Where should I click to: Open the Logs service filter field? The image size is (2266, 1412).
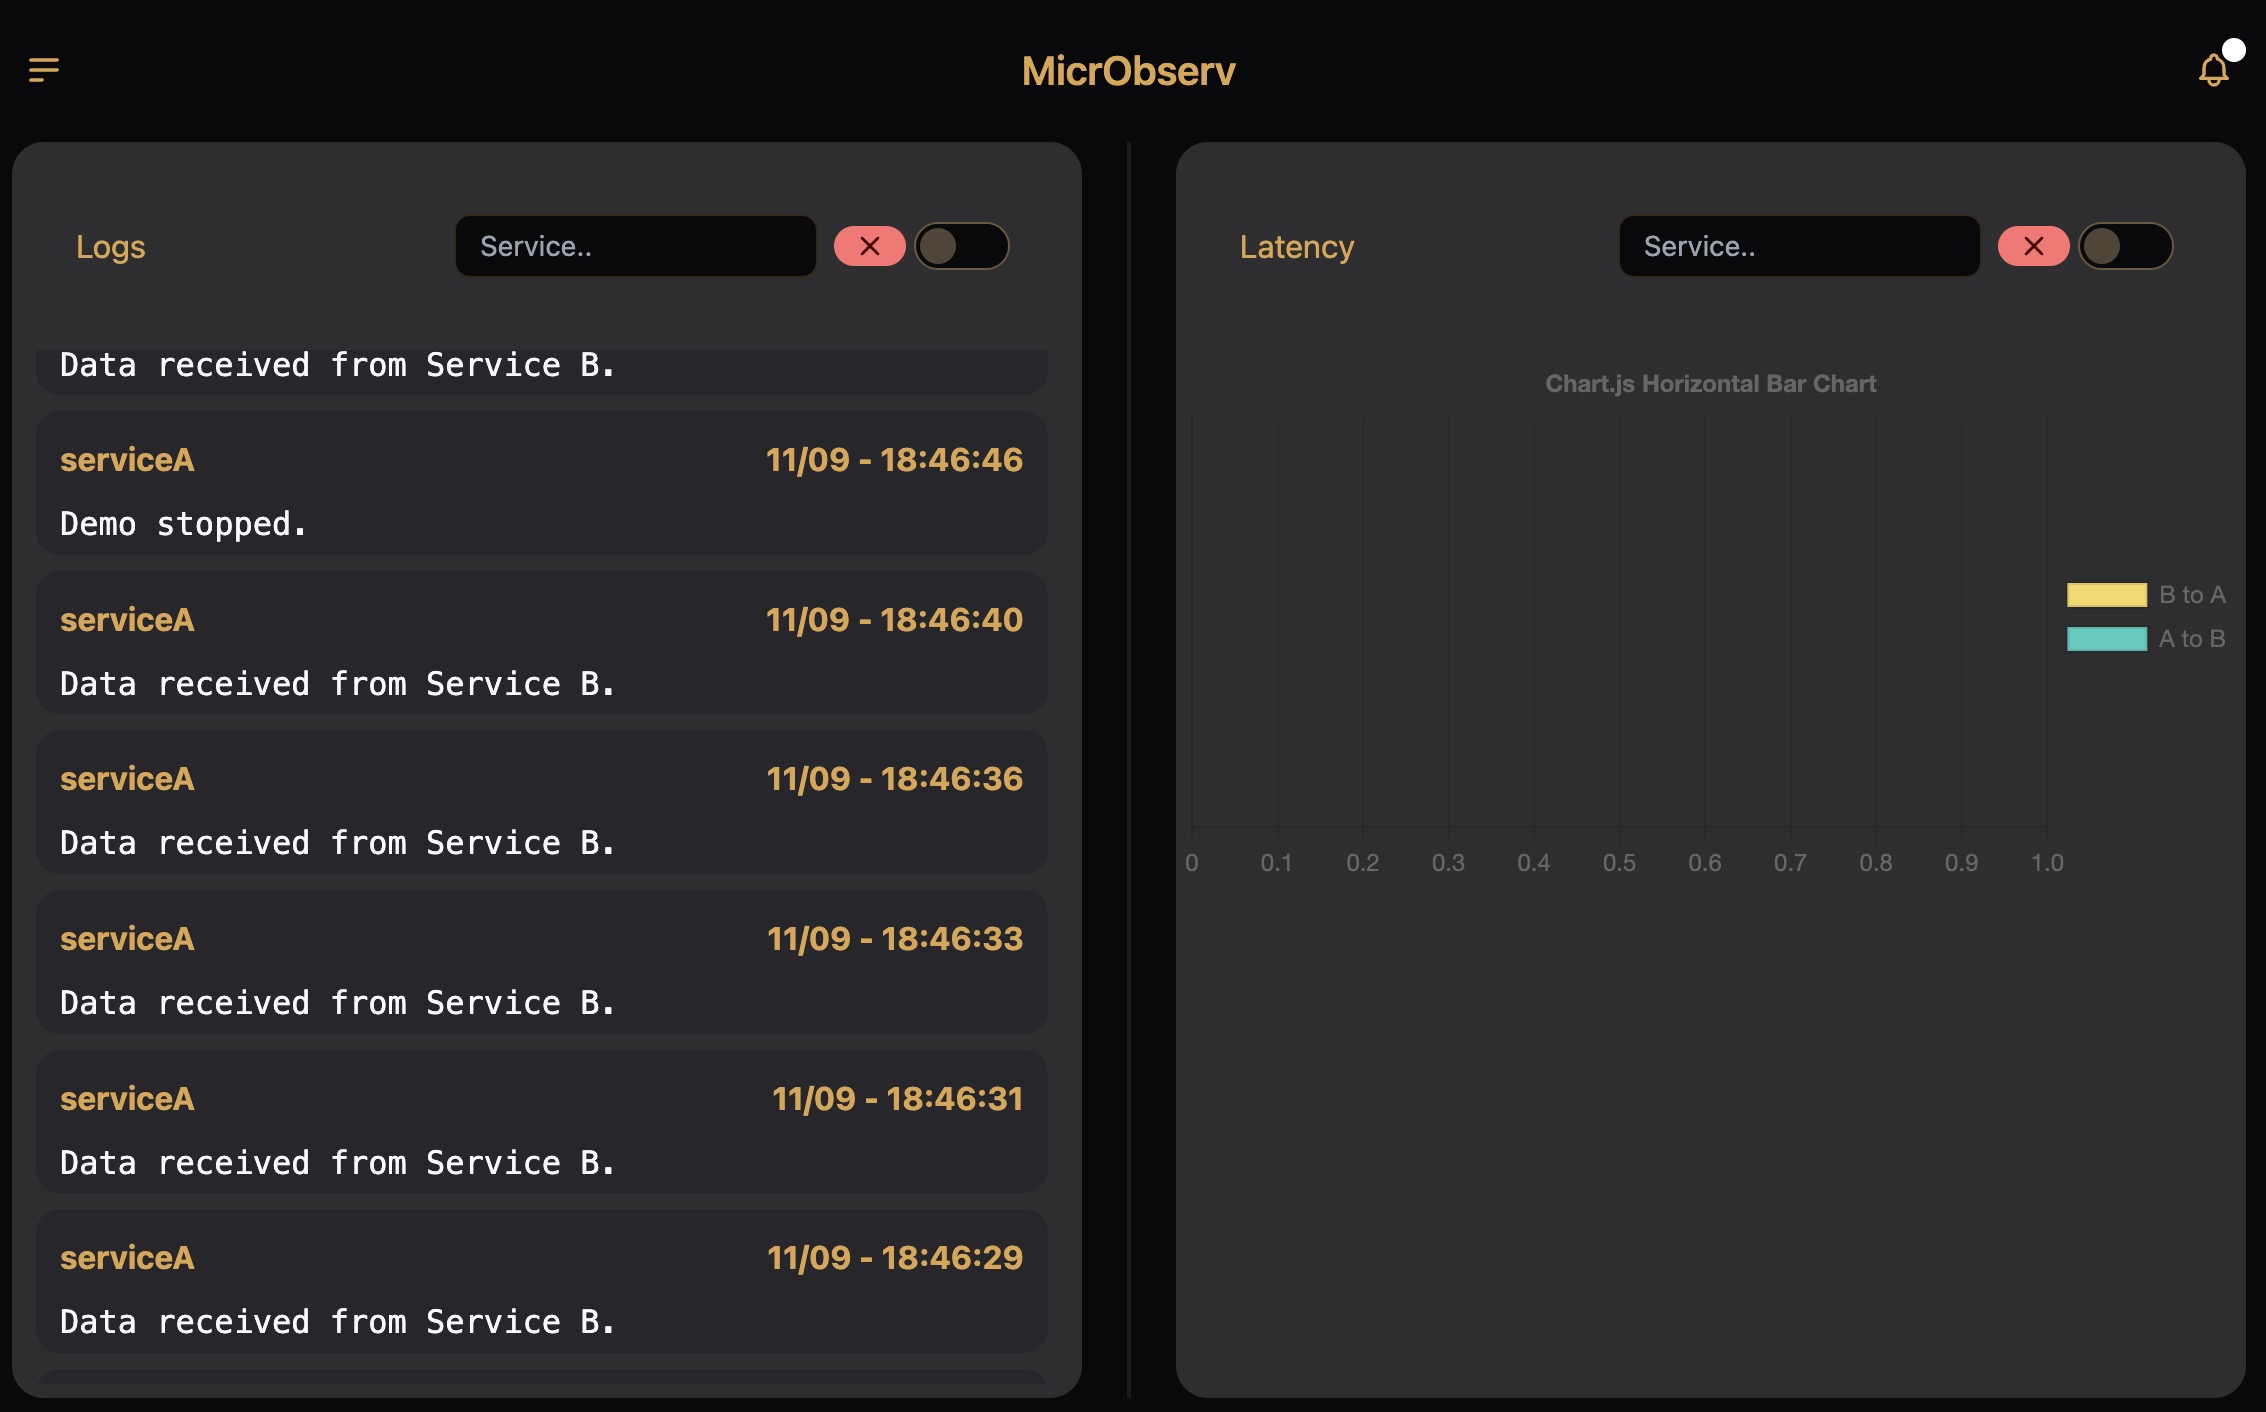634,246
